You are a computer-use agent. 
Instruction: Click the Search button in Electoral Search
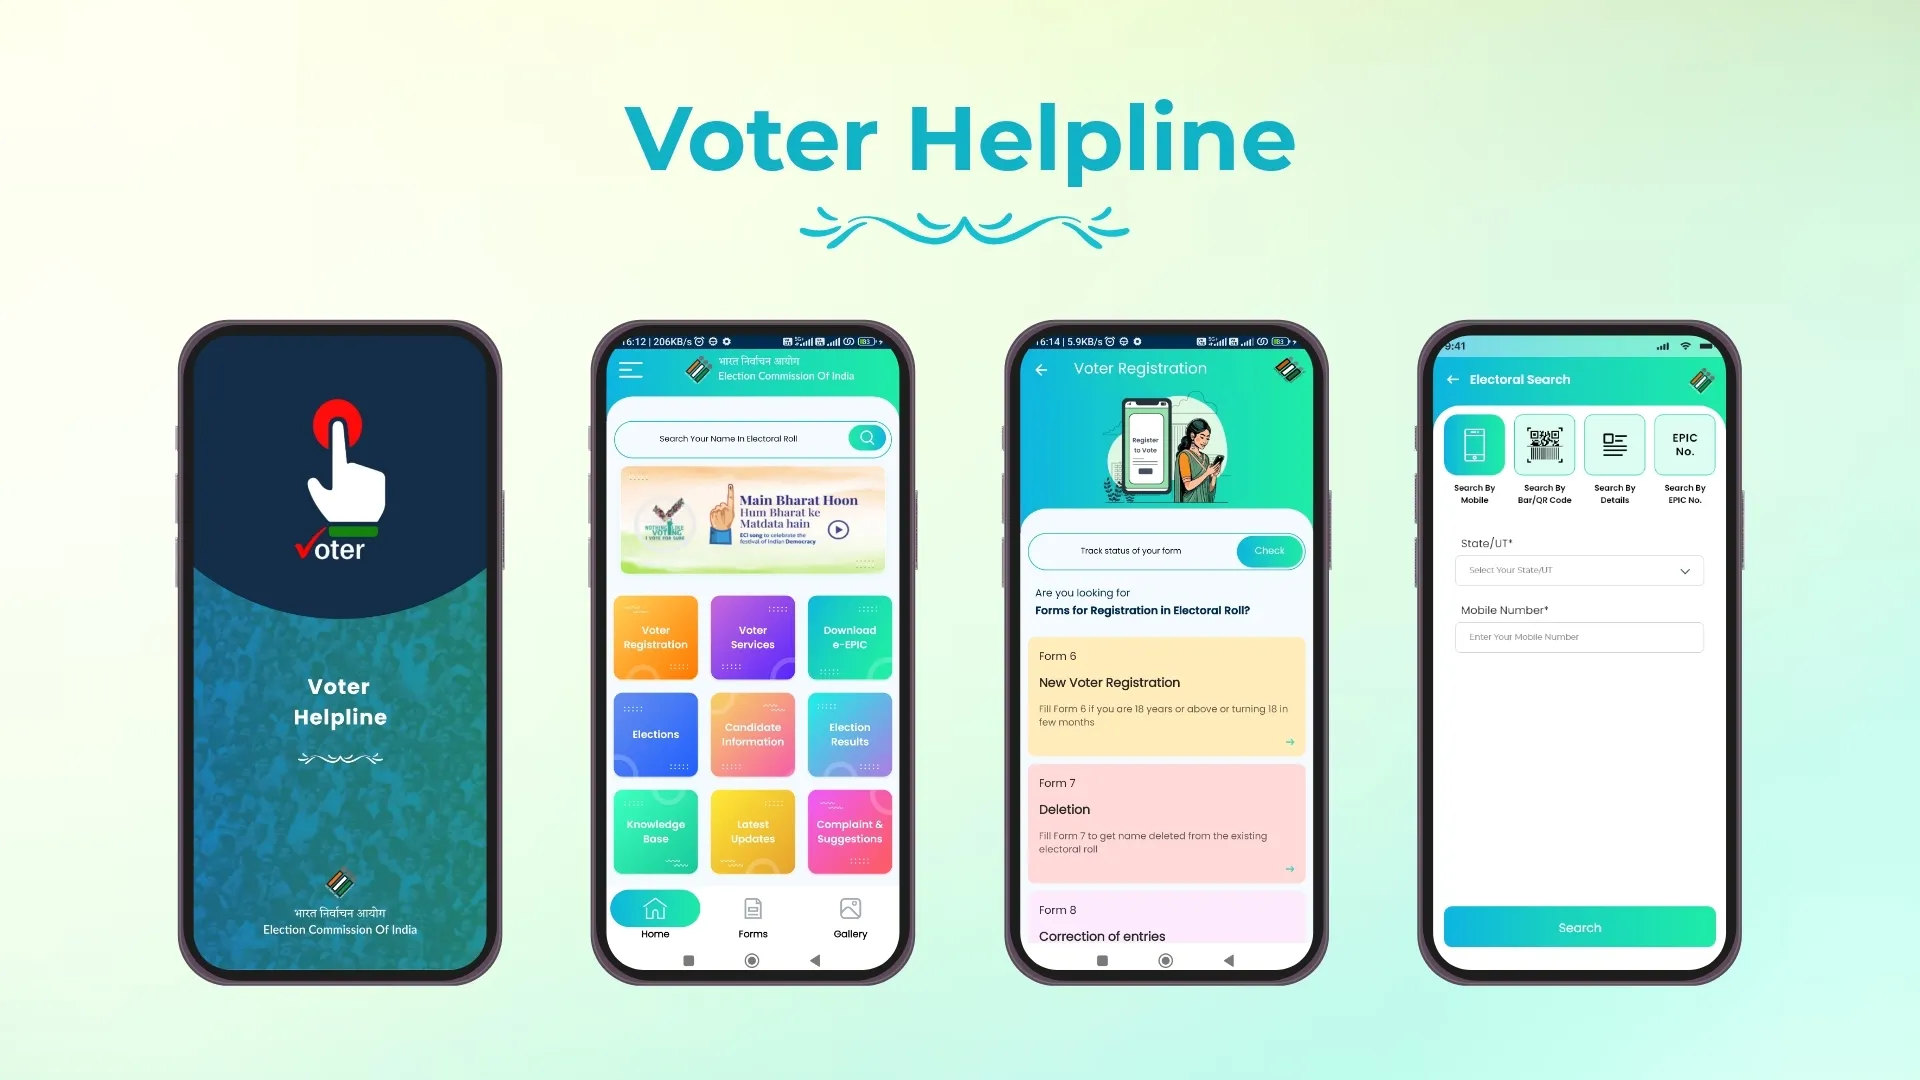click(1580, 927)
